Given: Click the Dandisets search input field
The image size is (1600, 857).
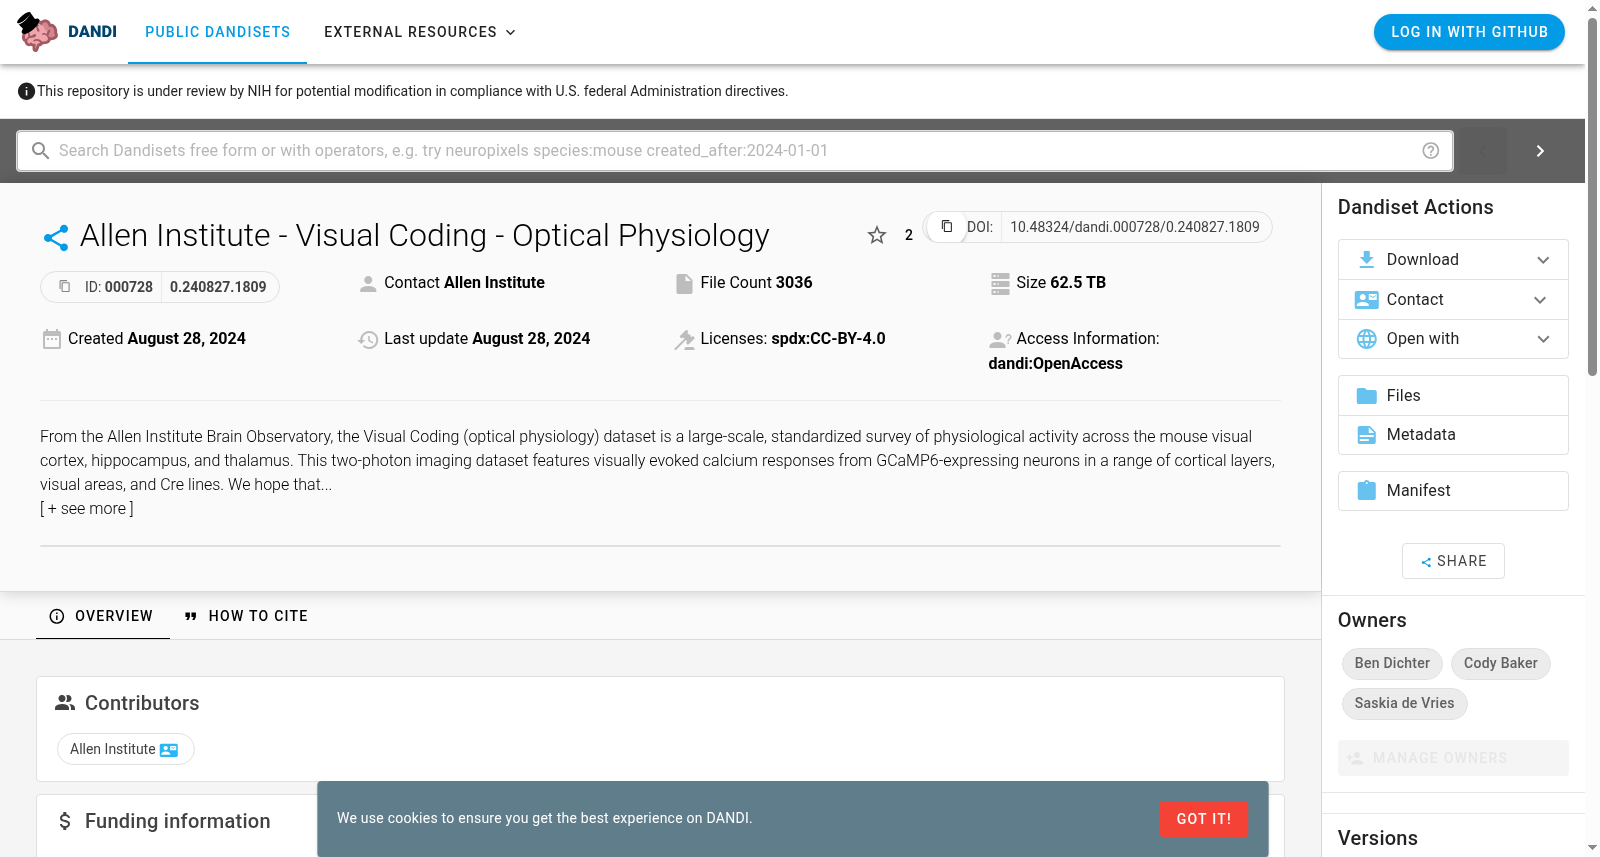Looking at the screenshot, I should pyautogui.click(x=735, y=151).
